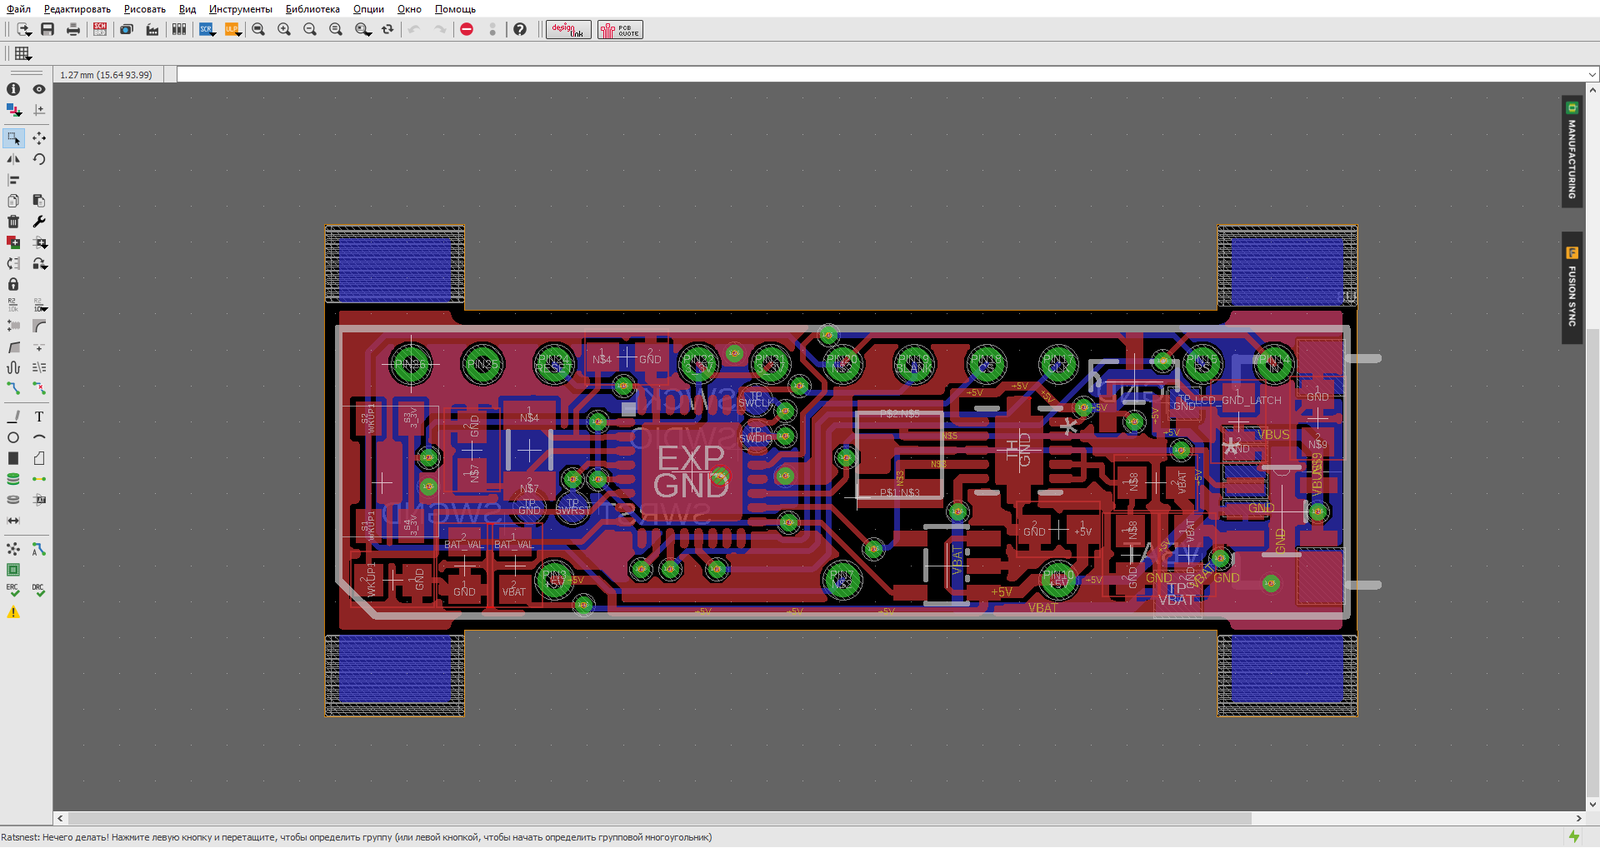Select the Arc drawing tool
Screen dimensions: 1600x848
click(x=39, y=437)
